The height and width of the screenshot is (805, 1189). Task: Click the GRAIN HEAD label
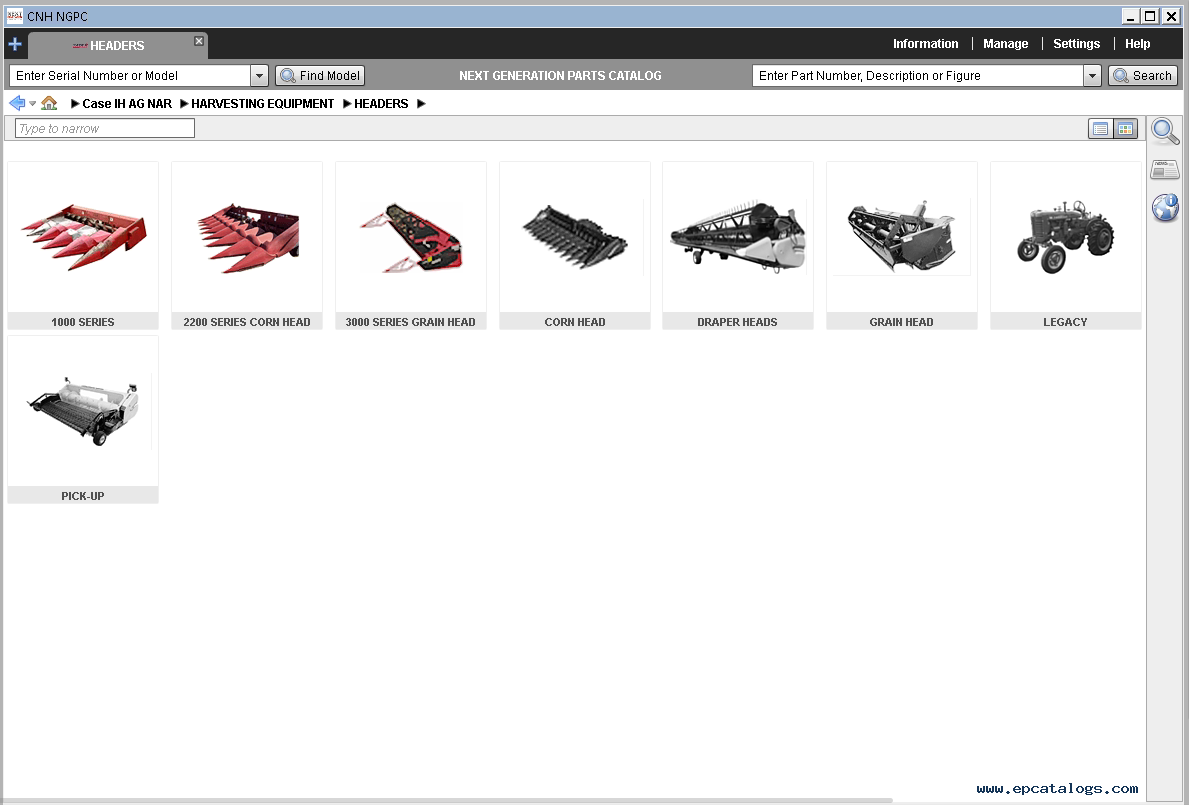pos(902,321)
